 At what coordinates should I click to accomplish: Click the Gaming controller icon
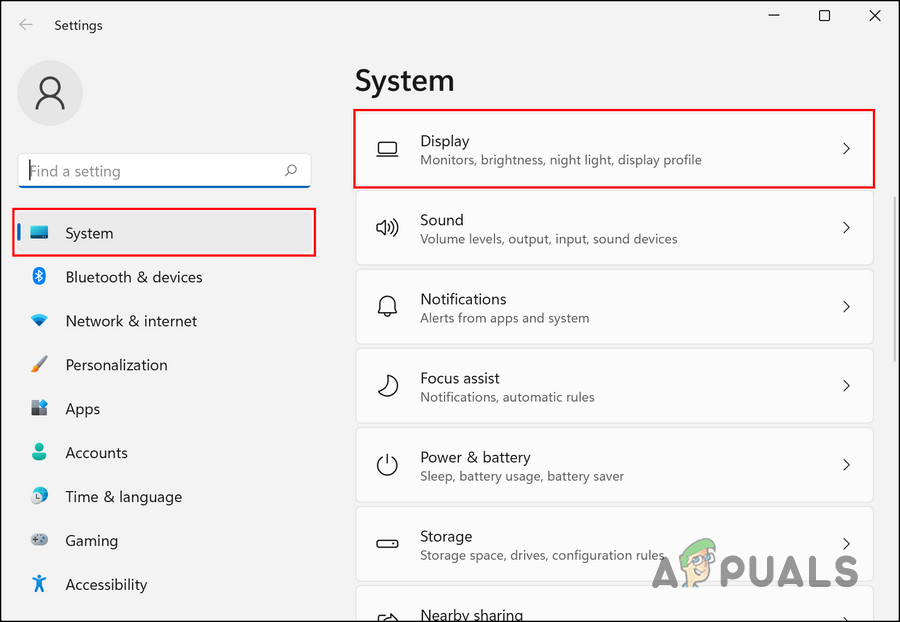[40, 541]
